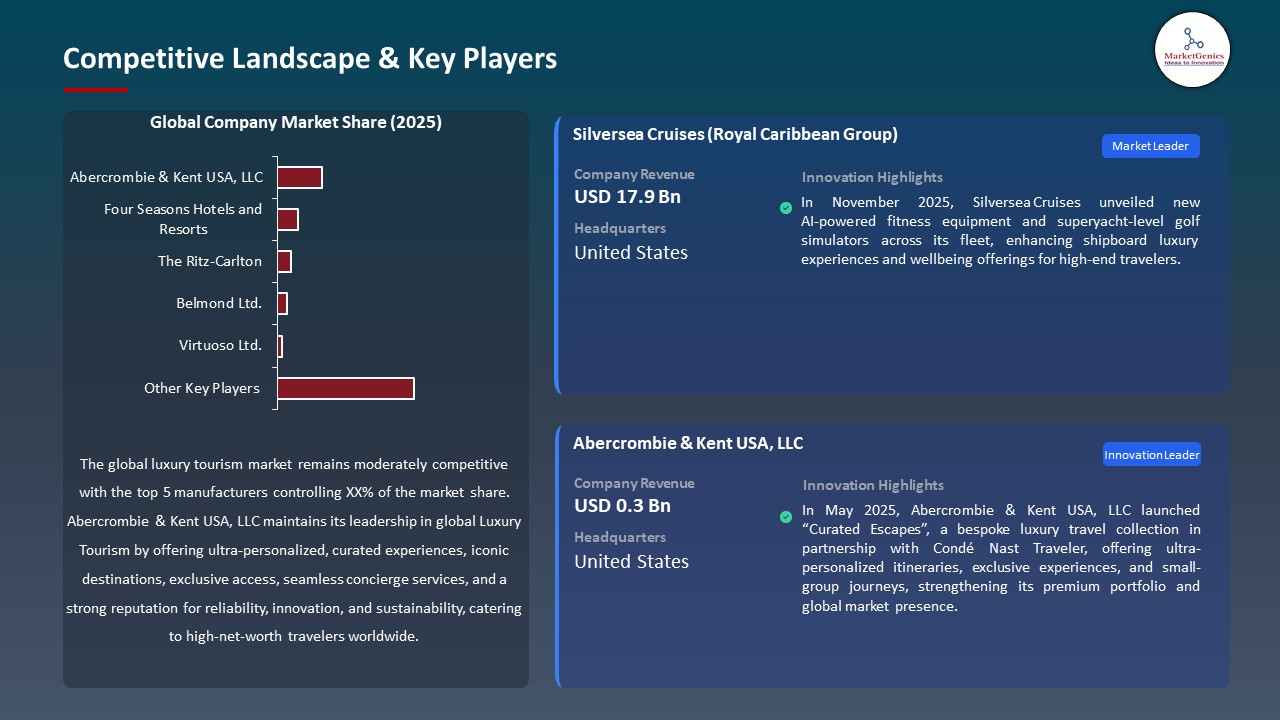Click the May 2025 Curated Escapes paragraph
The width and height of the screenshot is (1280, 720).
[x=1001, y=558]
